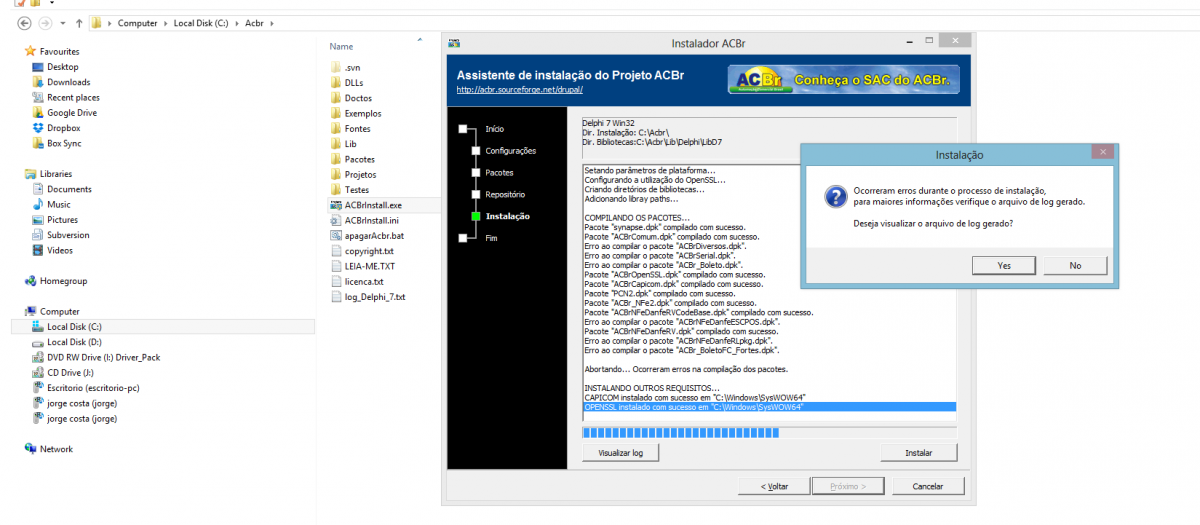Click the Cancelar button
The width and height of the screenshot is (1200, 525).
pyautogui.click(x=929, y=486)
